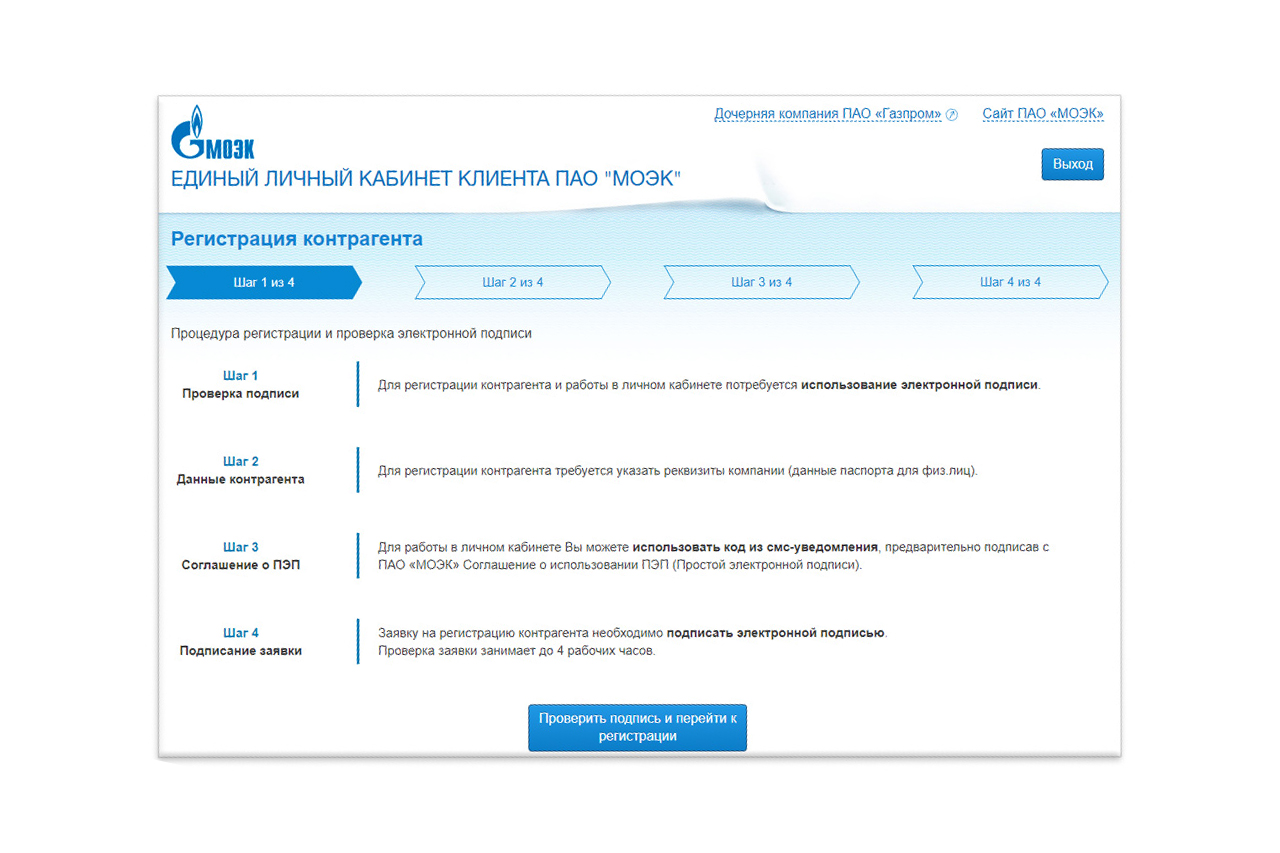1280x853 pixels.
Task: Click the Шаг 3 blue label
Action: pyautogui.click(x=240, y=548)
